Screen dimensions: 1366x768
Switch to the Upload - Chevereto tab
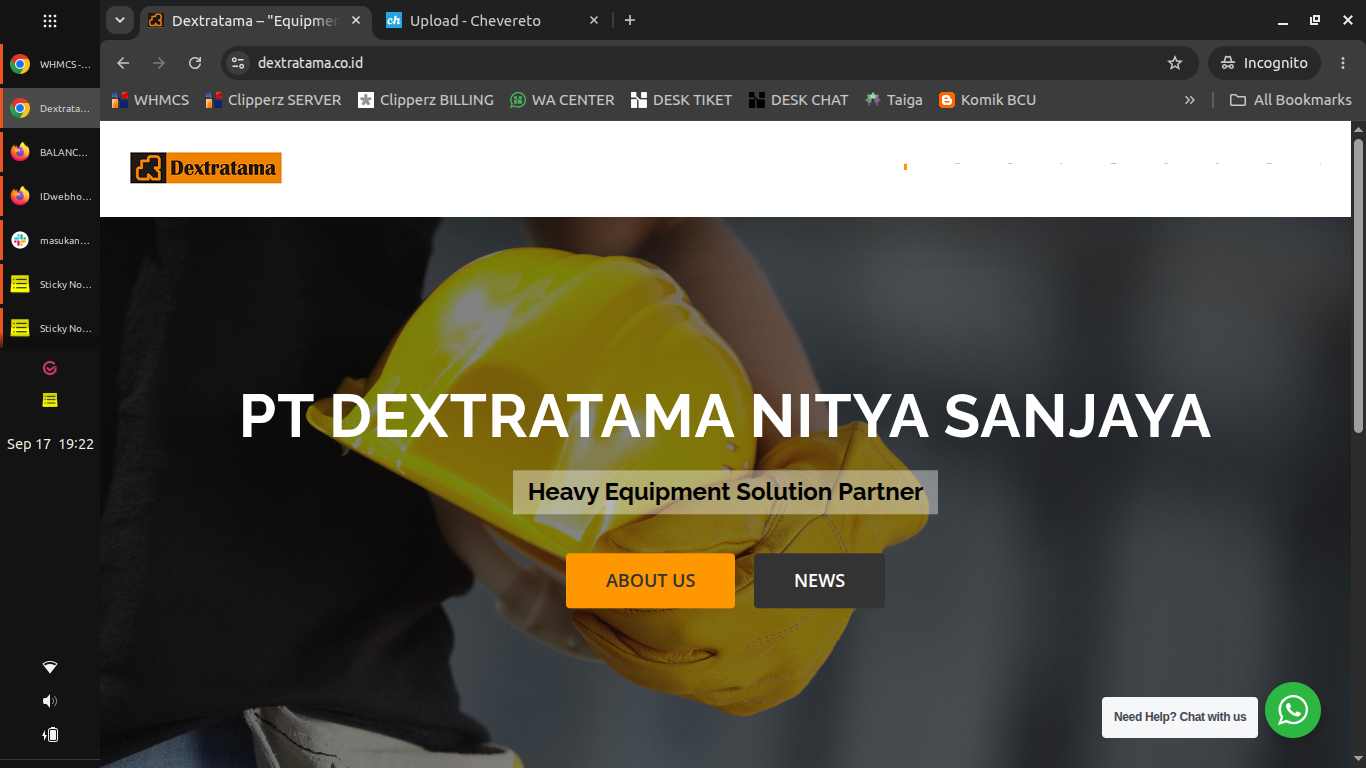[x=493, y=20]
